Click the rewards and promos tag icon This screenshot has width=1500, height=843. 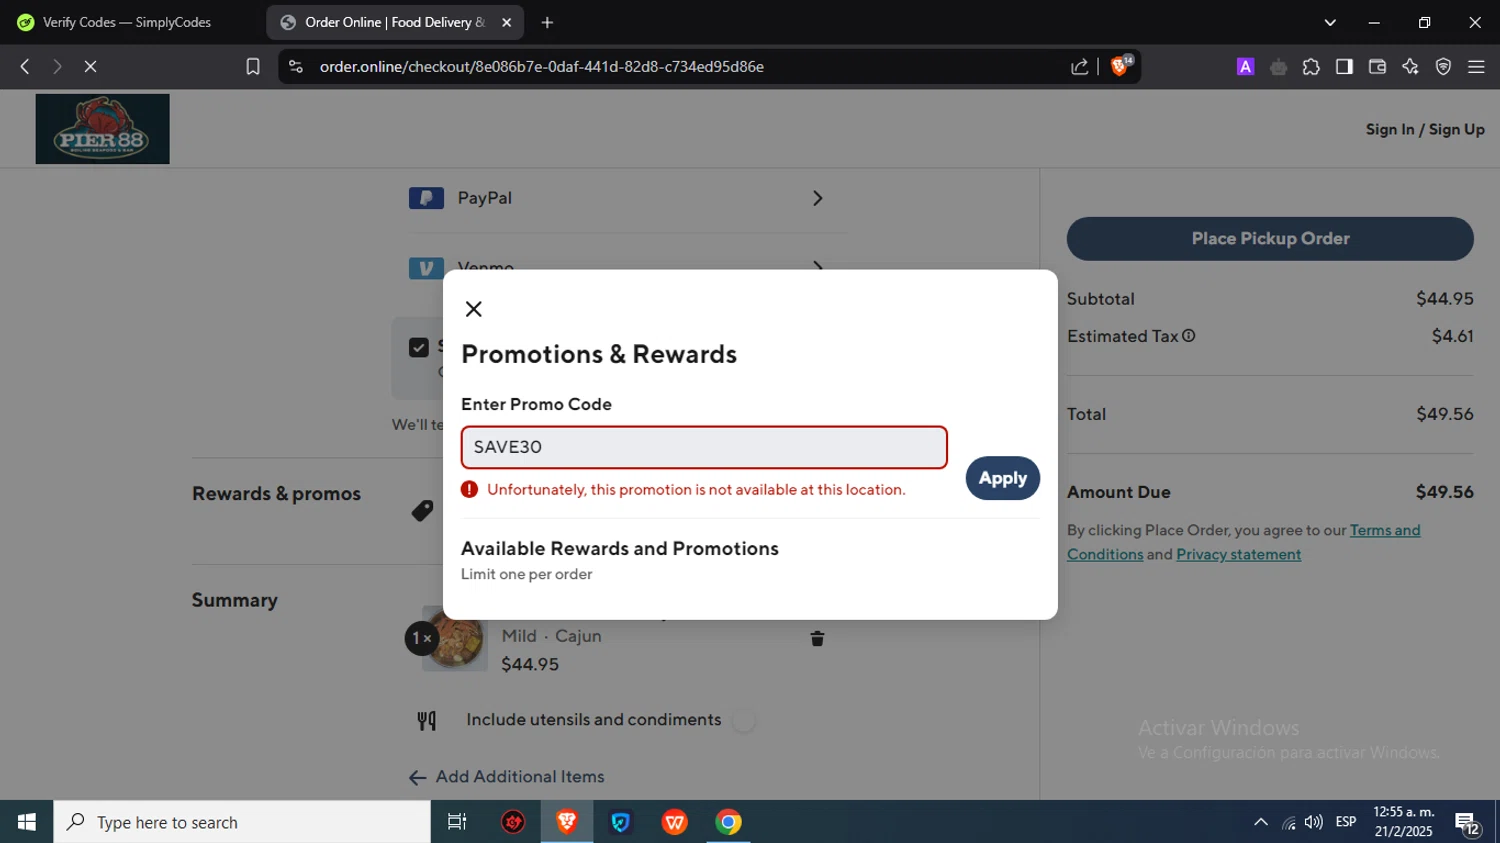[x=422, y=511]
